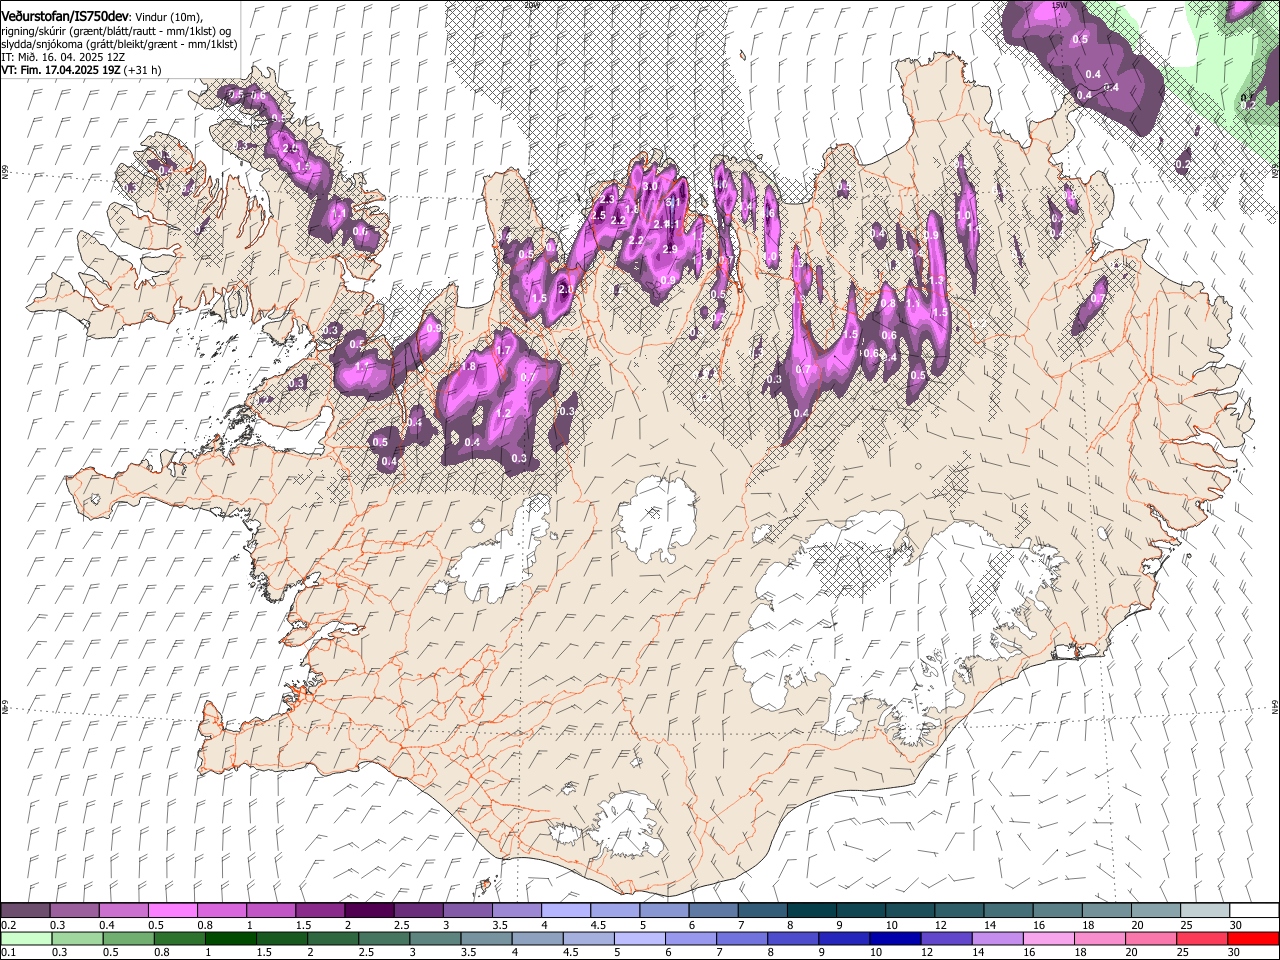Image resolution: width=1280 pixels, height=960 pixels.
Task: Click the line 'IT: Mið. 16. 04. 2025 12Z'
Action: 63,57
